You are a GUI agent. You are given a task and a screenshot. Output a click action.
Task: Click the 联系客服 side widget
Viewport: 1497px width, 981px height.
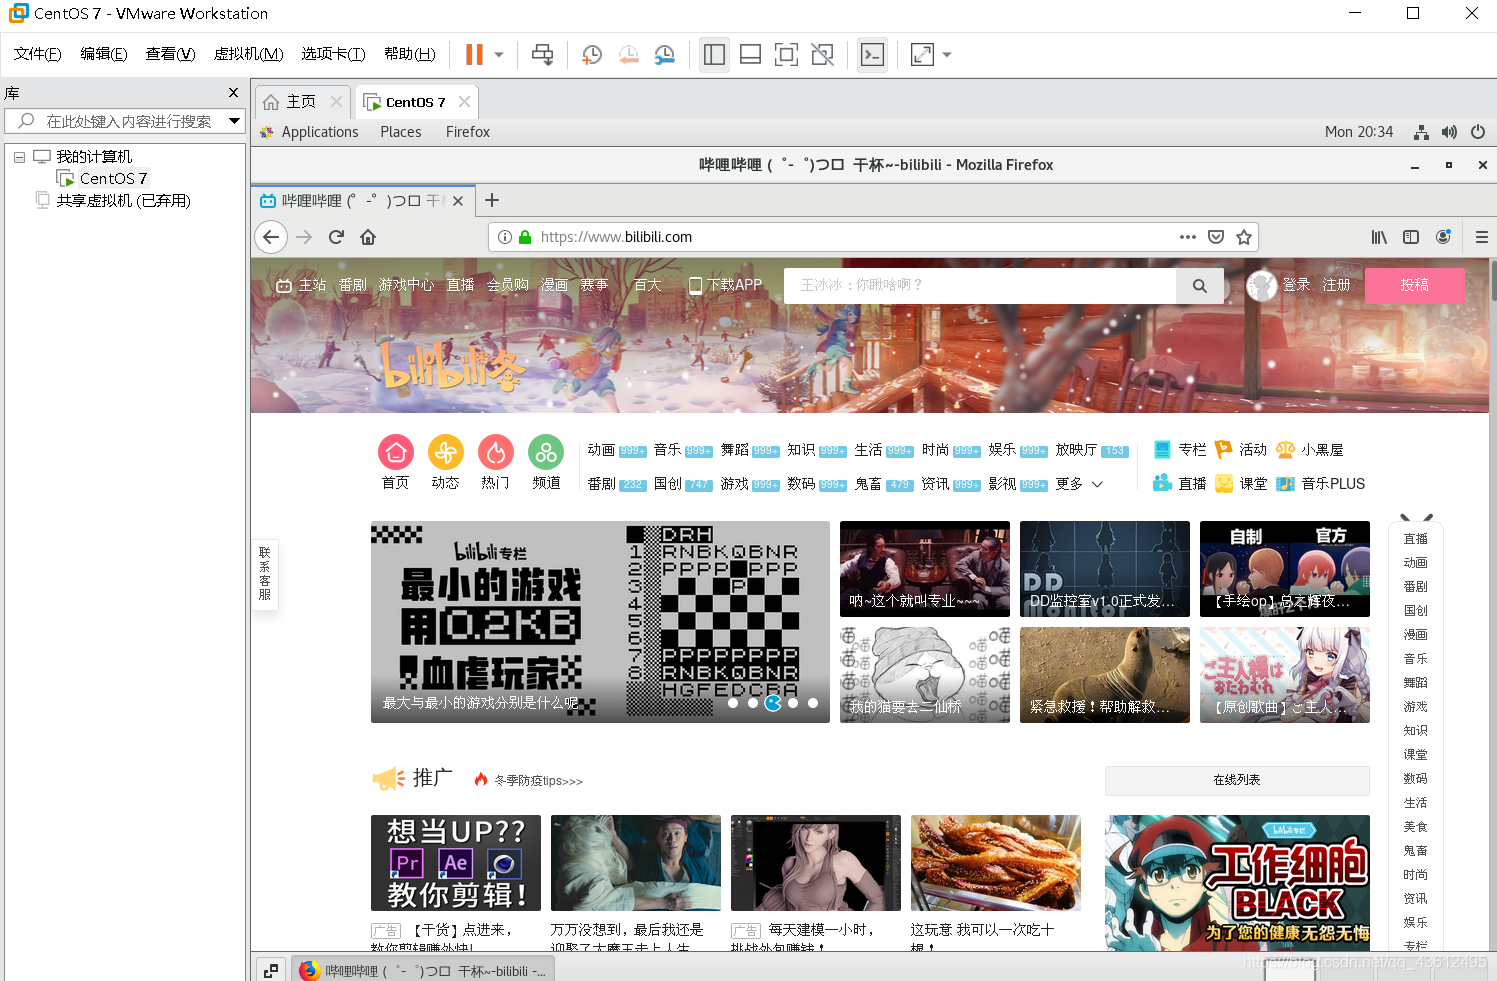pos(264,573)
